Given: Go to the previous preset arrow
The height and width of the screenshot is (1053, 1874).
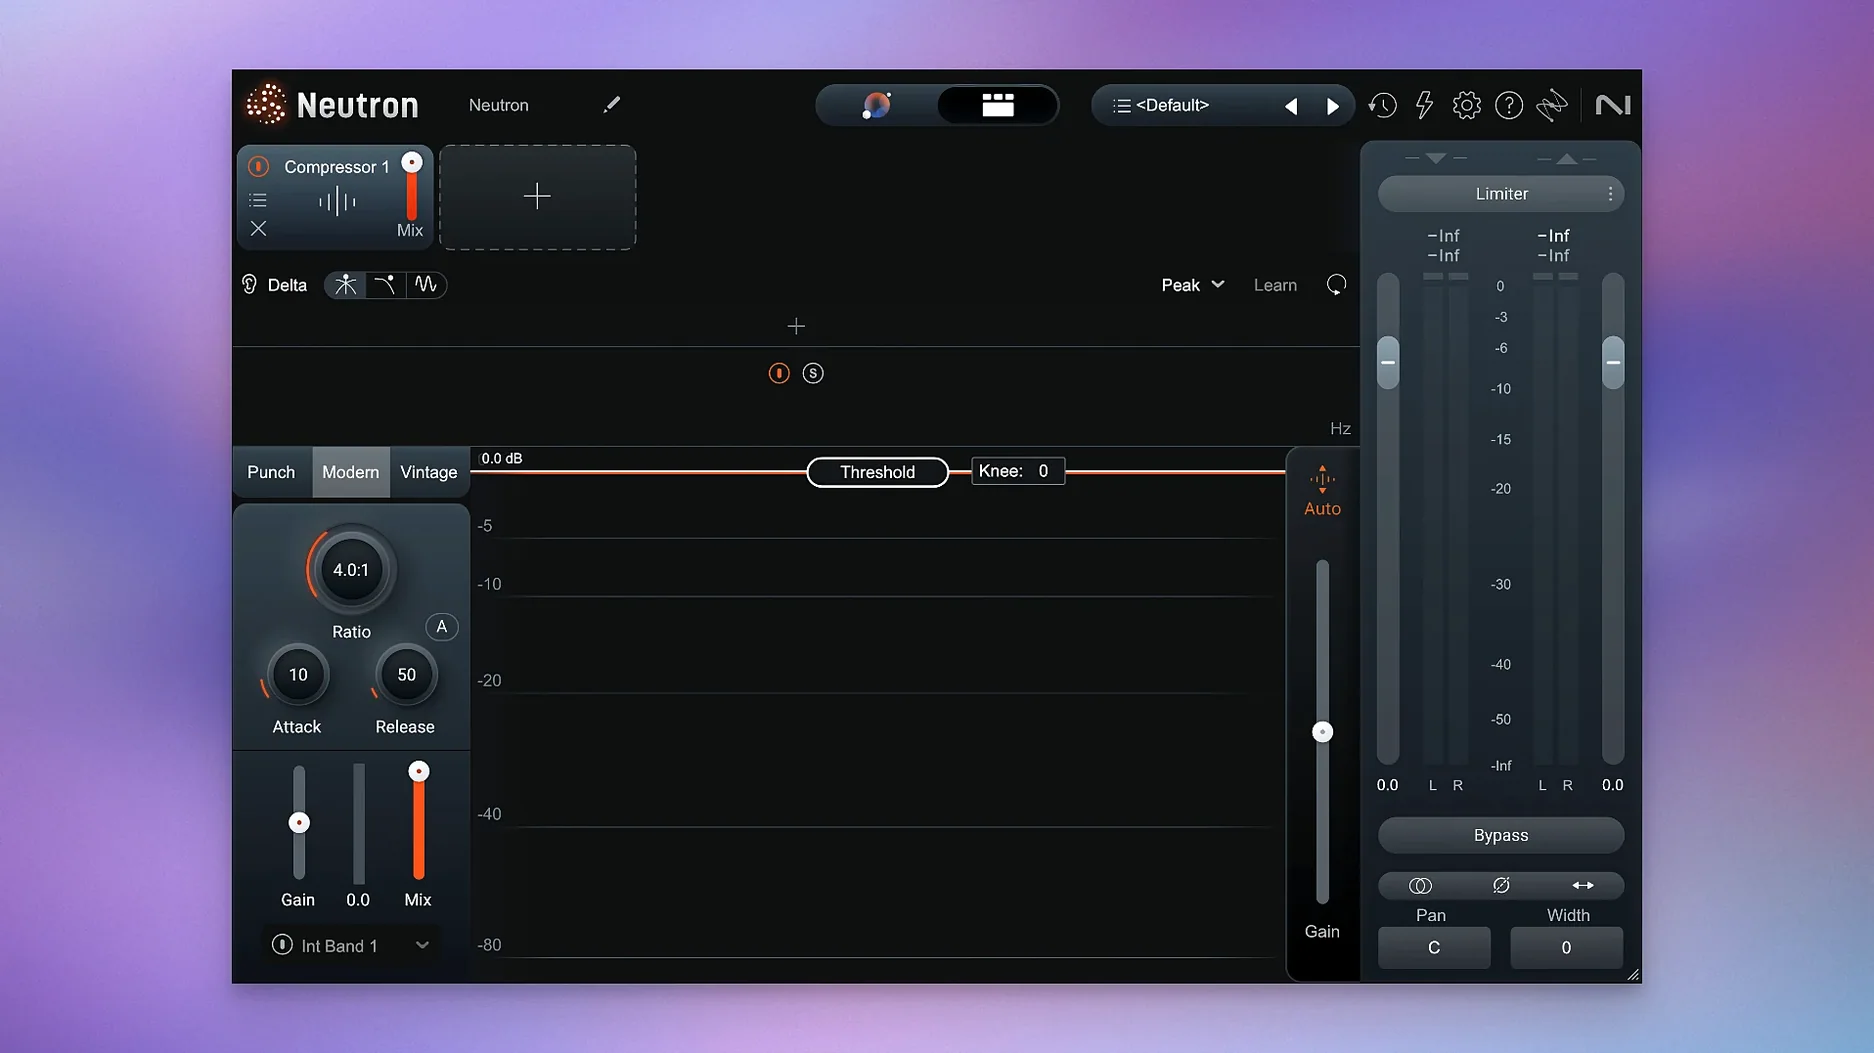Looking at the screenshot, I should [1291, 106].
